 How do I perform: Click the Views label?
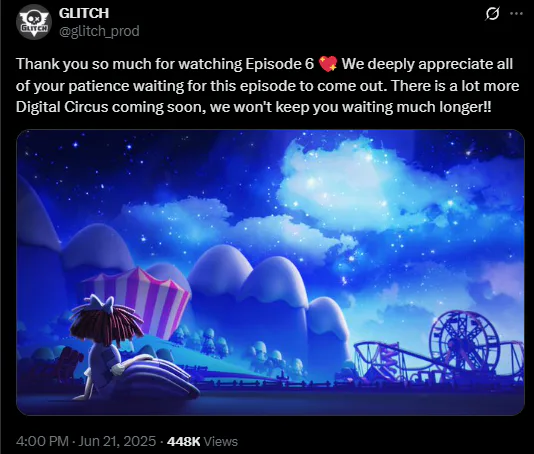[220, 442]
